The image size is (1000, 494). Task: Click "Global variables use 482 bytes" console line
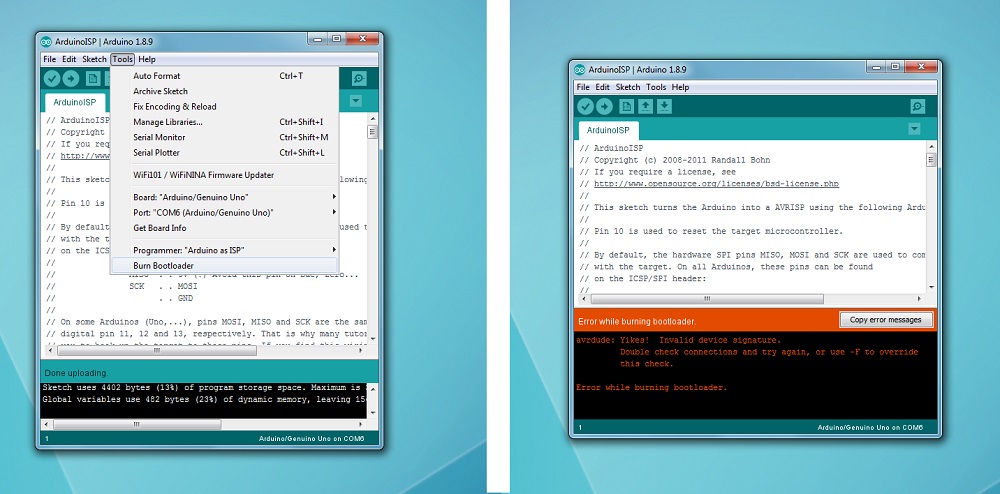(205, 399)
